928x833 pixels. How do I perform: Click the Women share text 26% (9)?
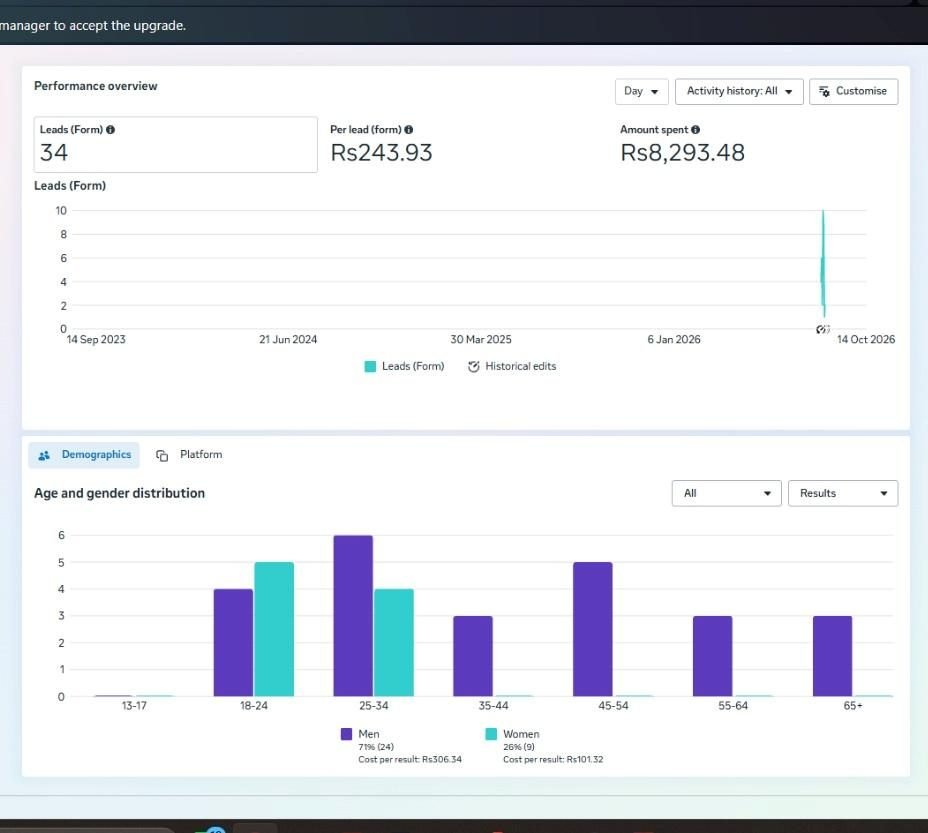tap(519, 747)
